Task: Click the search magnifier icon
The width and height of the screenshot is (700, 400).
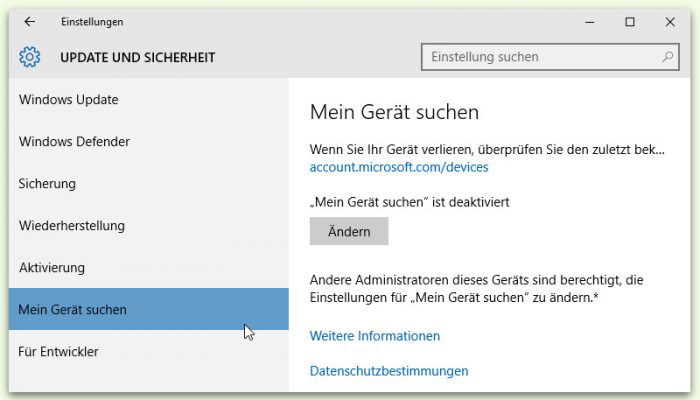Action: pyautogui.click(x=667, y=57)
